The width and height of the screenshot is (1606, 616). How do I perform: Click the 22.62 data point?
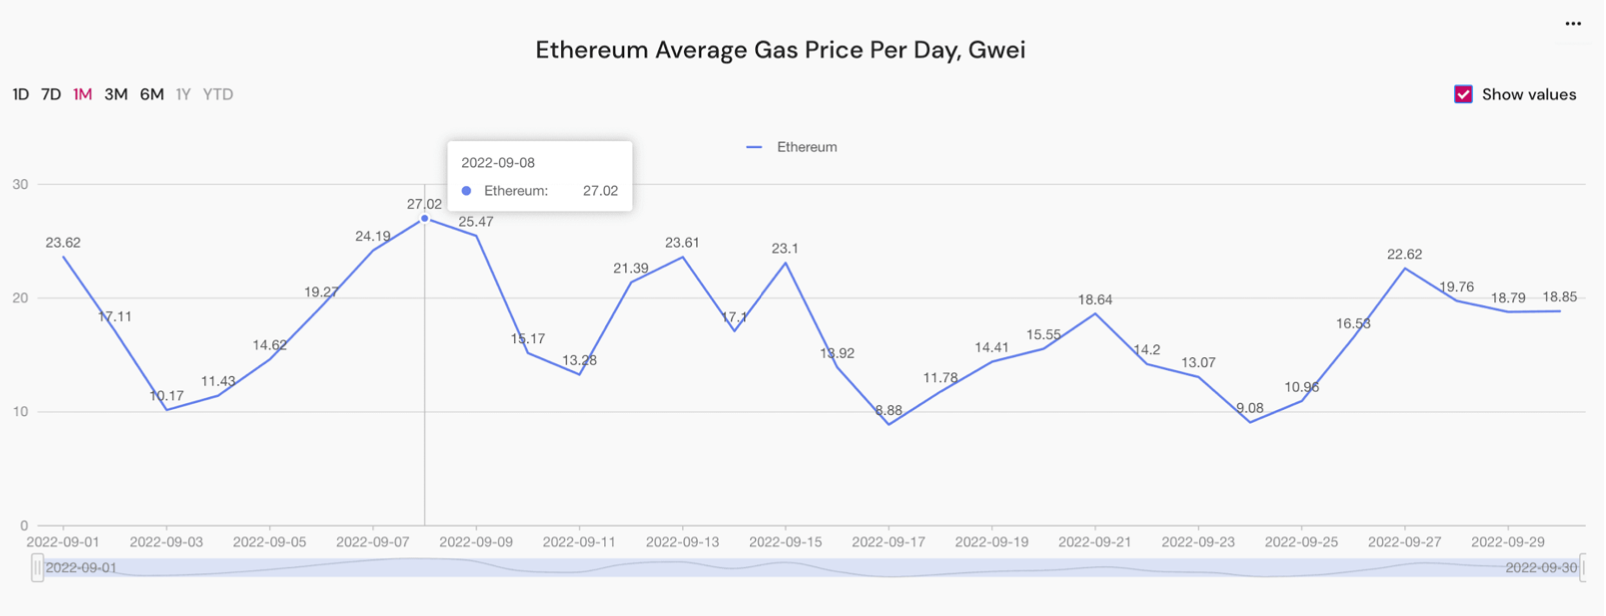(1405, 268)
